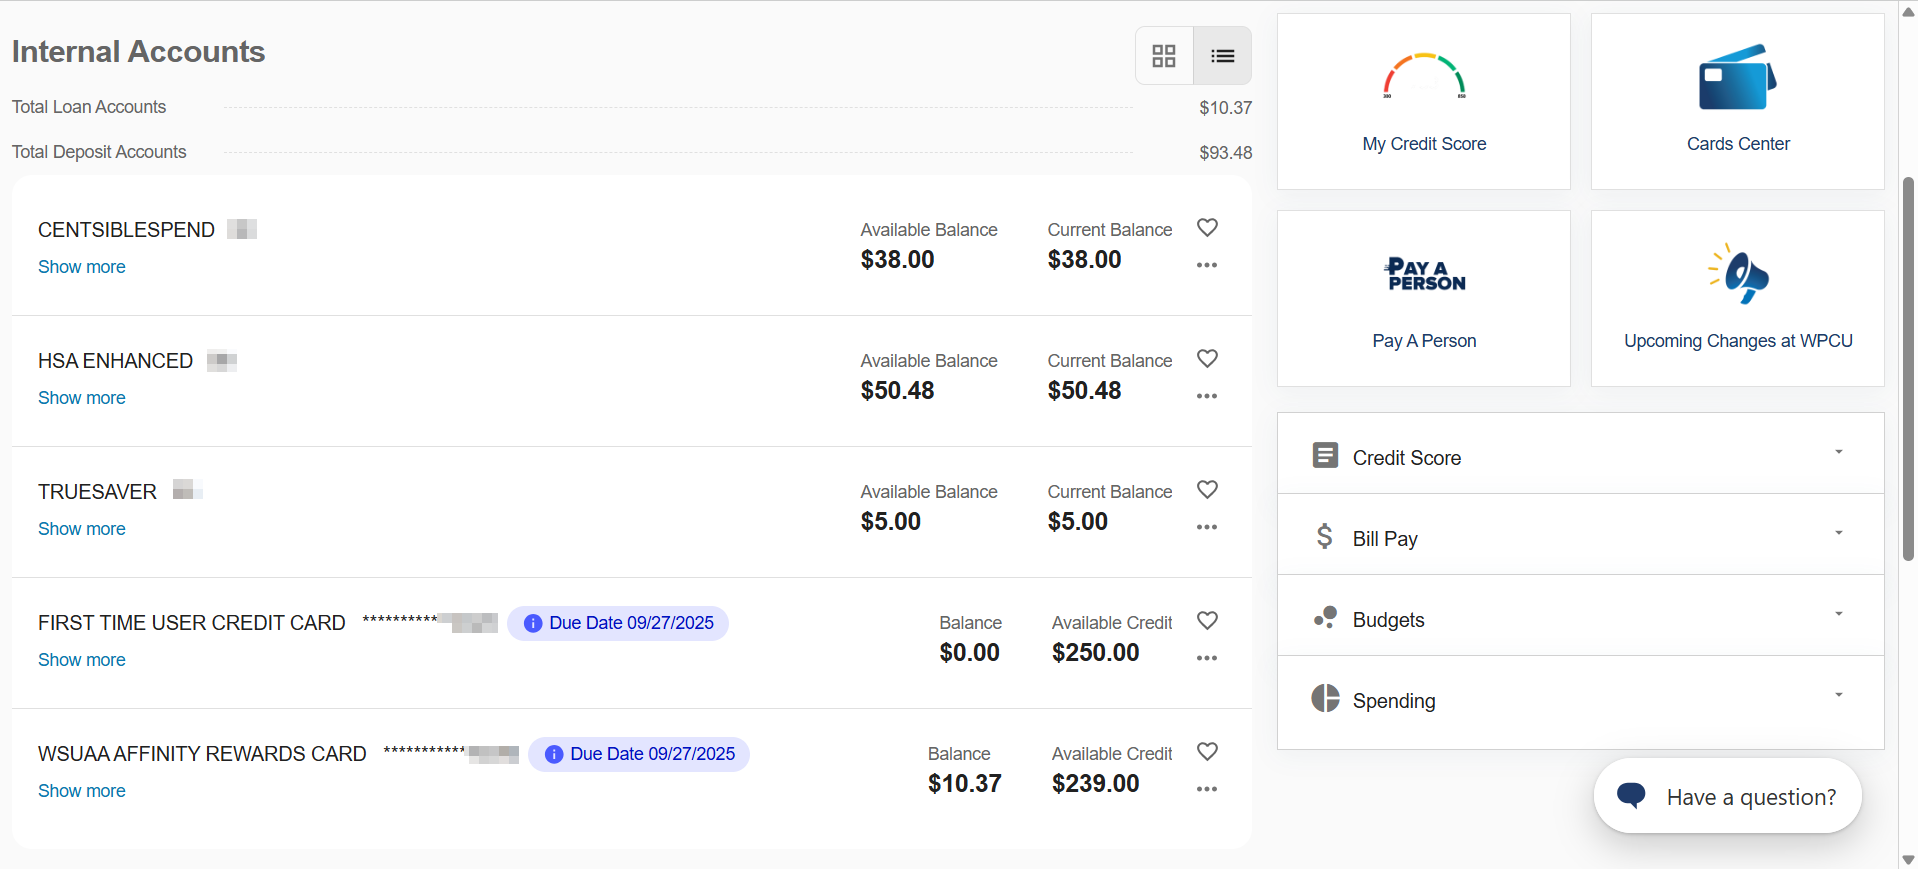Image resolution: width=1918 pixels, height=869 pixels.
Task: Click the Pay A Person logo
Action: 1425,274
